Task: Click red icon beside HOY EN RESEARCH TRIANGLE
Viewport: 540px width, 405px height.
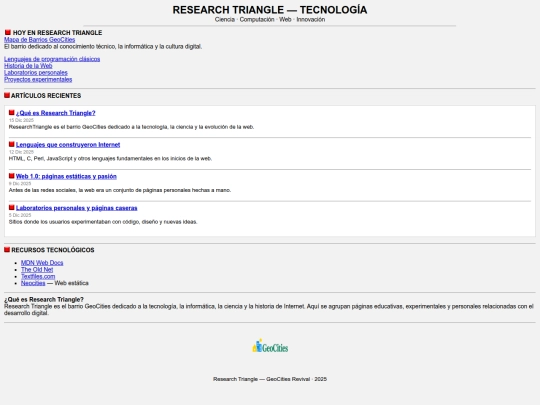Action: click(x=8, y=32)
